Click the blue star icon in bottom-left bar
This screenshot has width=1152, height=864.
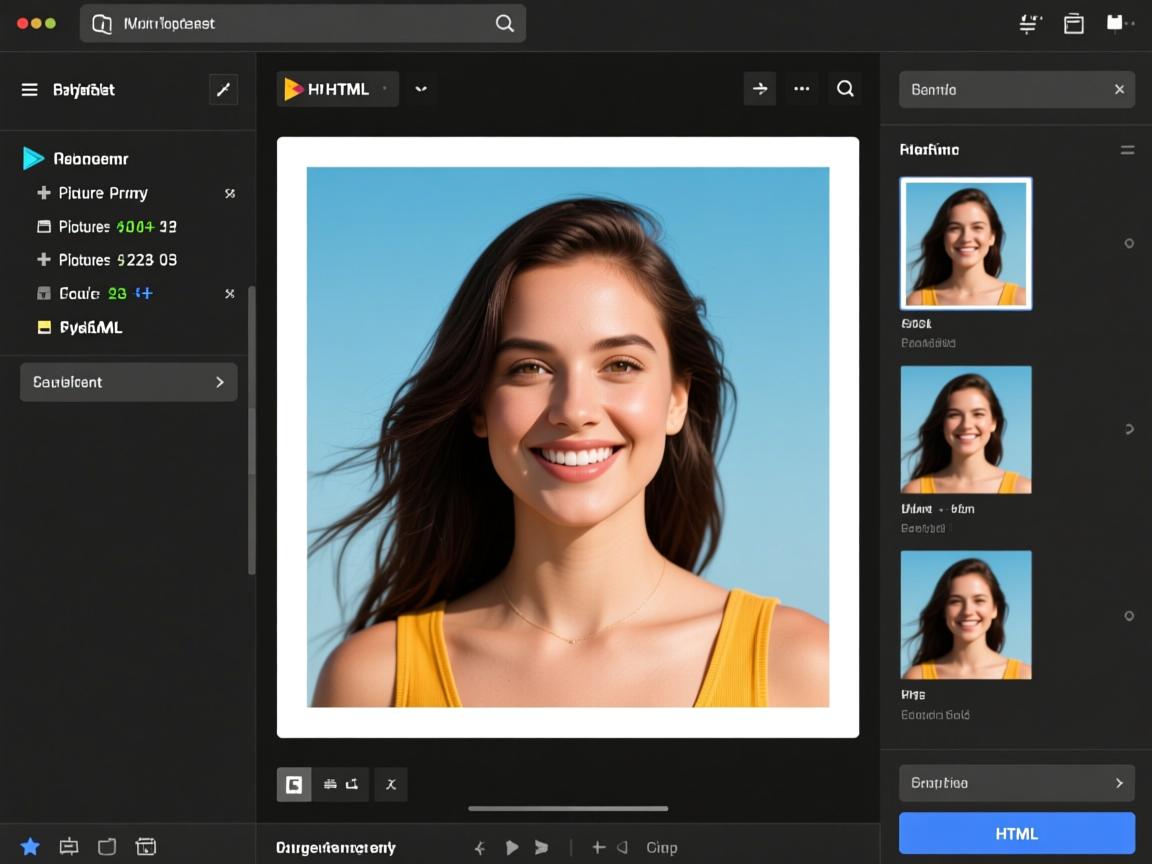click(30, 847)
